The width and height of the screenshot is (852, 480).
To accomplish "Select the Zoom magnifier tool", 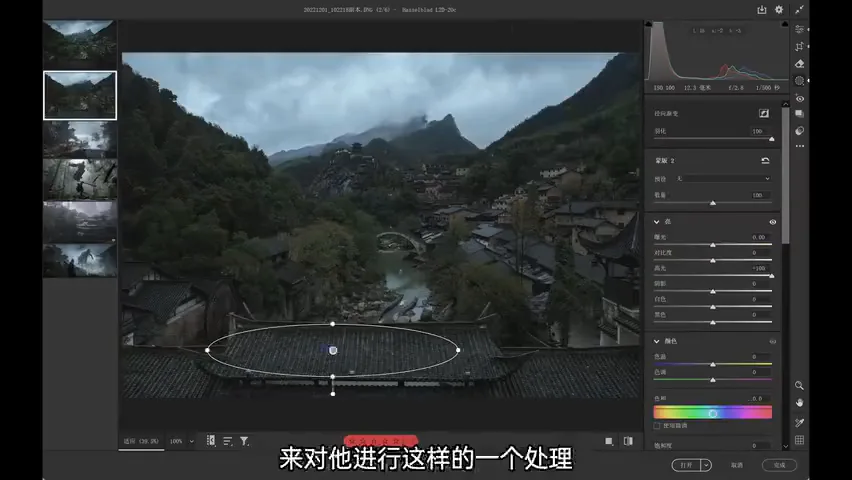I will pyautogui.click(x=799, y=385).
